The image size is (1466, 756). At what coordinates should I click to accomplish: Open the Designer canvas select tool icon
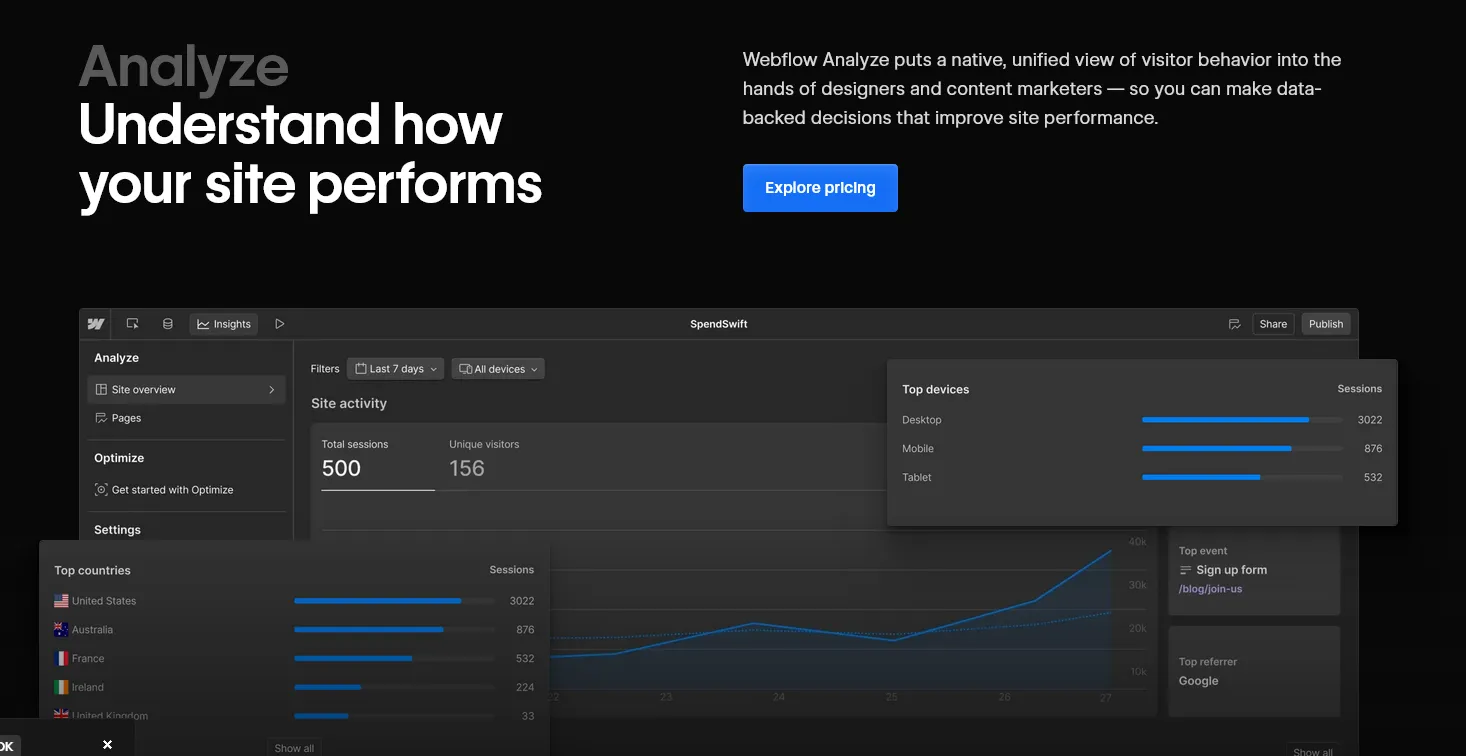(132, 324)
